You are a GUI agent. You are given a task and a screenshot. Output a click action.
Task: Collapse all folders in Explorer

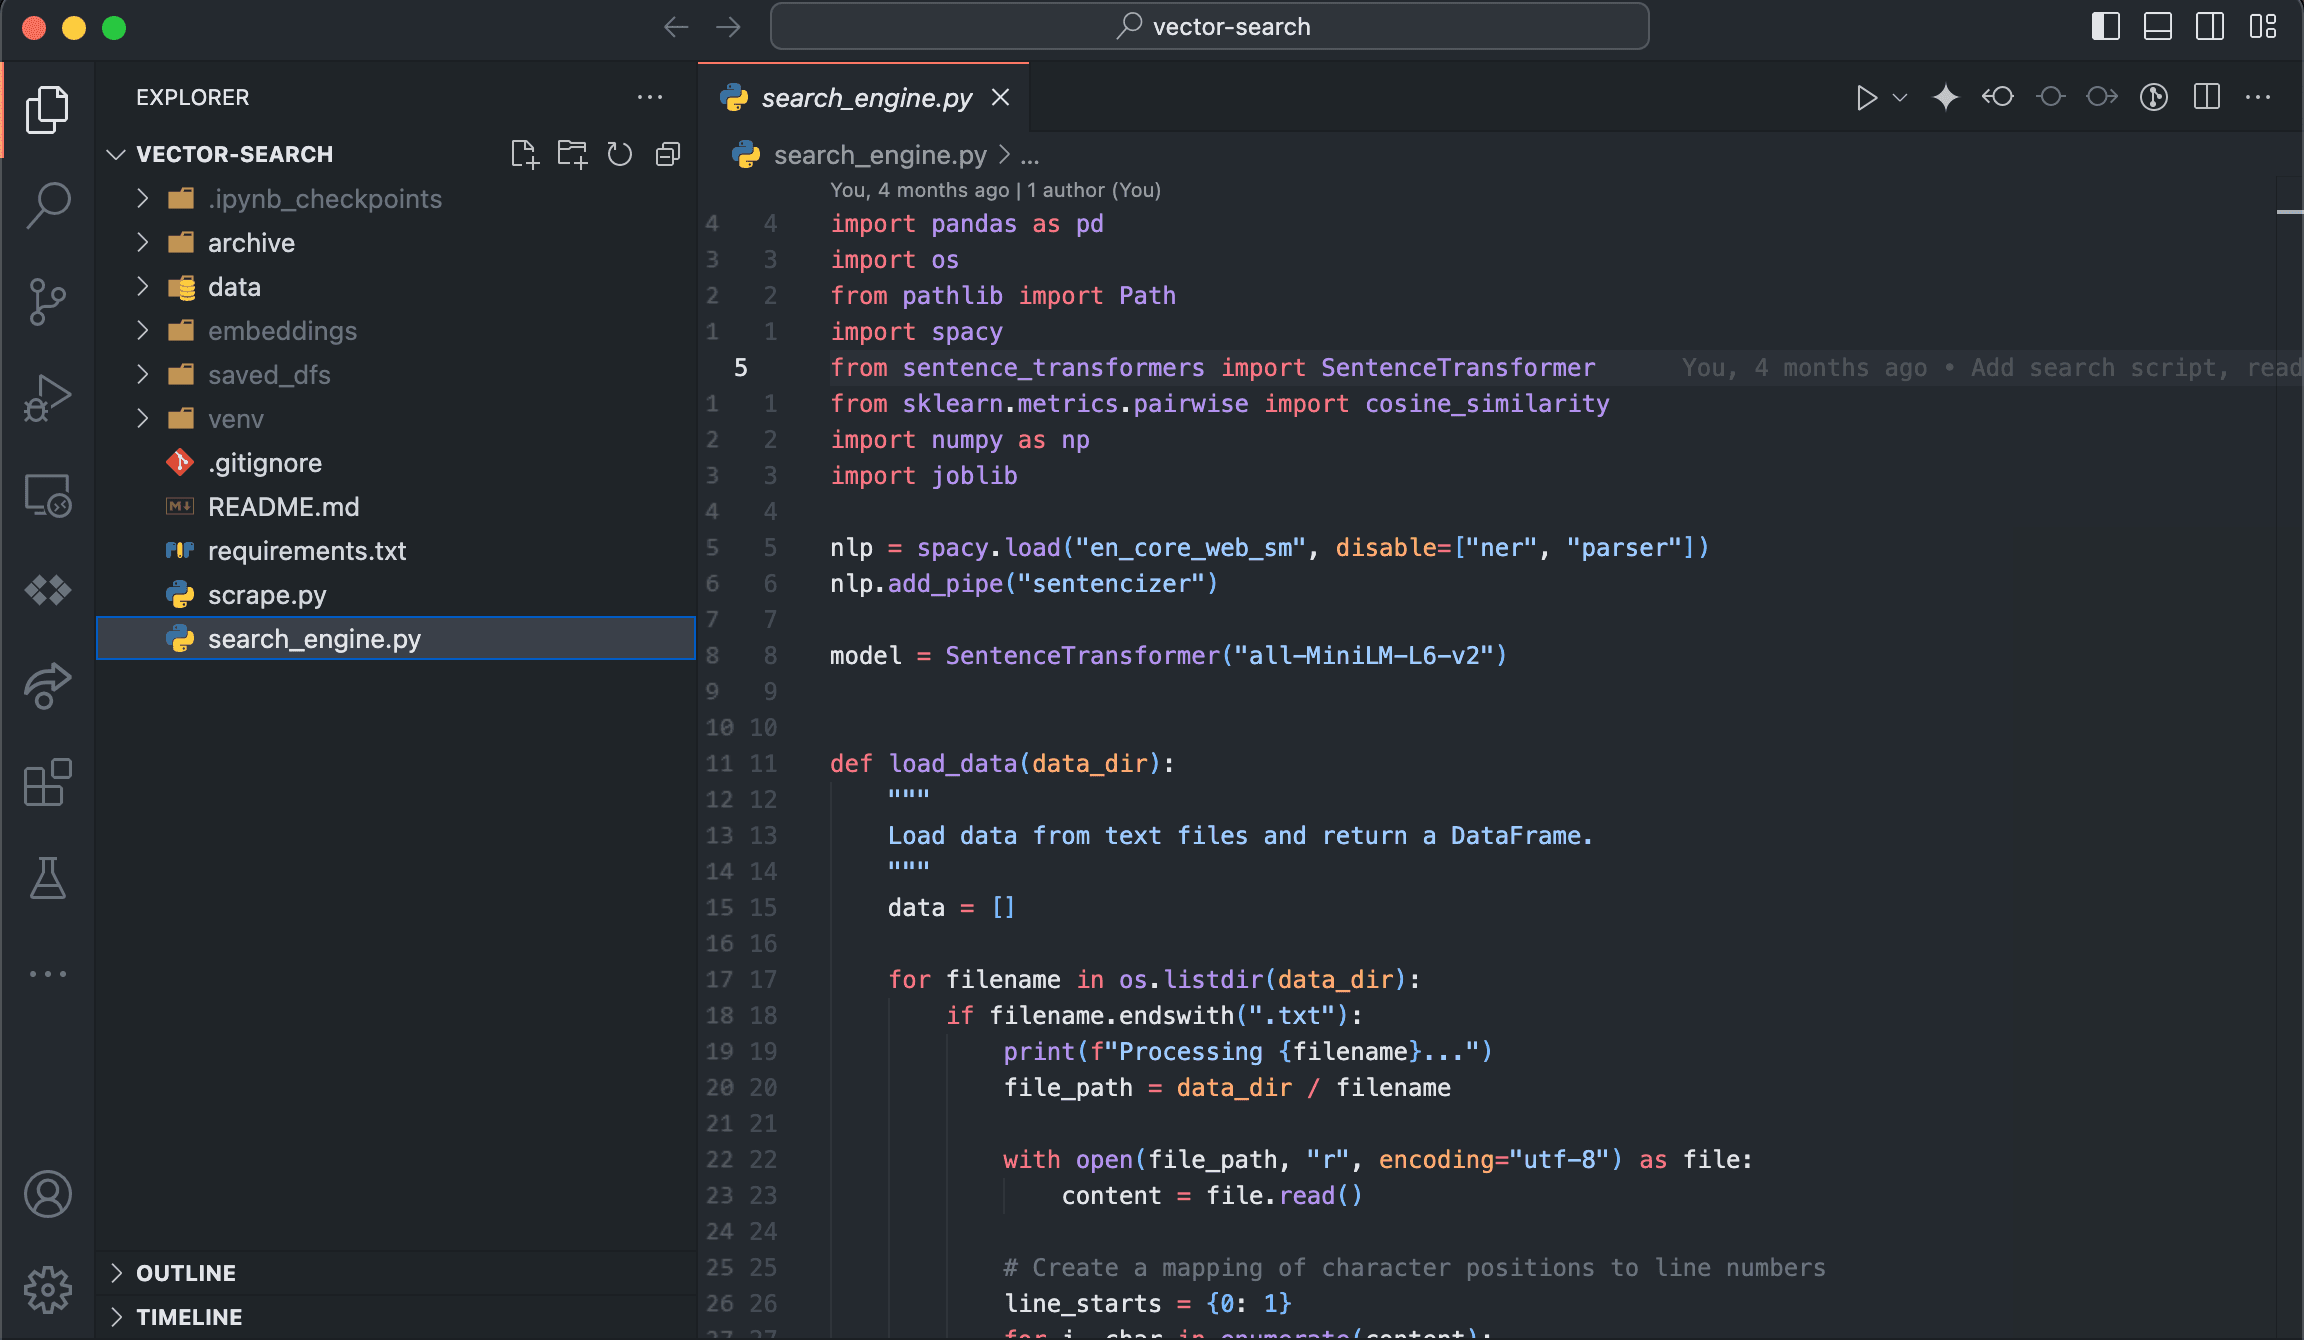click(668, 154)
